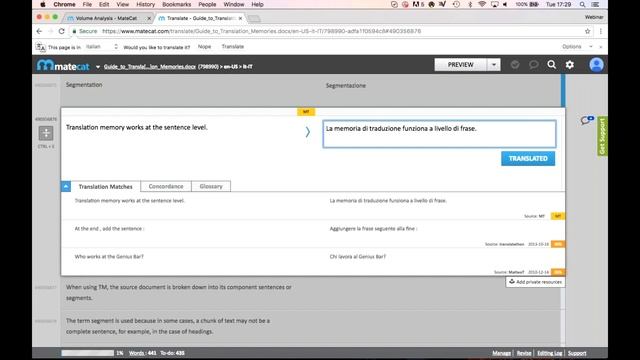Screen dimensions: 640x360
Task: Close the Translate - Guide_to_Translation browser tab
Action: [240, 18]
